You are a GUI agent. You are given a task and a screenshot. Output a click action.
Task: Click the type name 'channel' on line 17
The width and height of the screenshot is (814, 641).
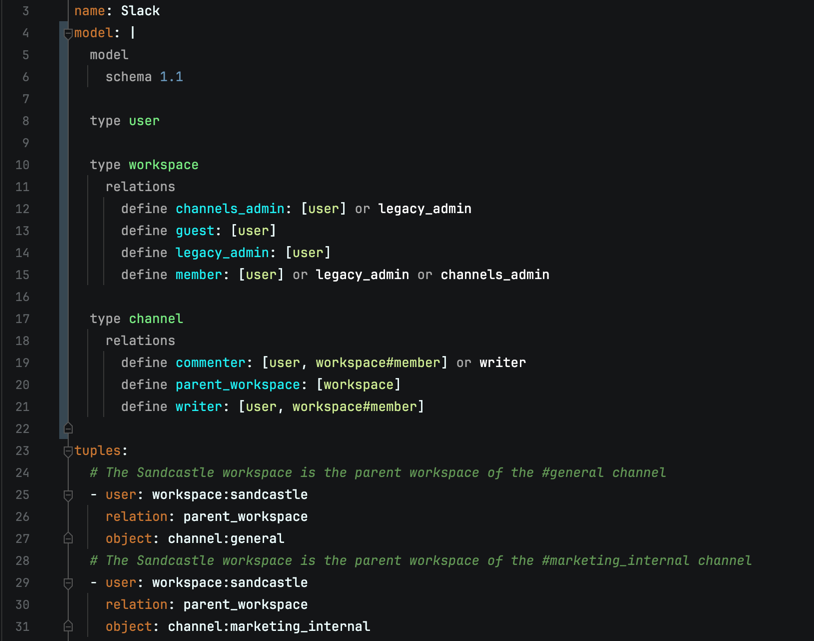click(x=156, y=319)
